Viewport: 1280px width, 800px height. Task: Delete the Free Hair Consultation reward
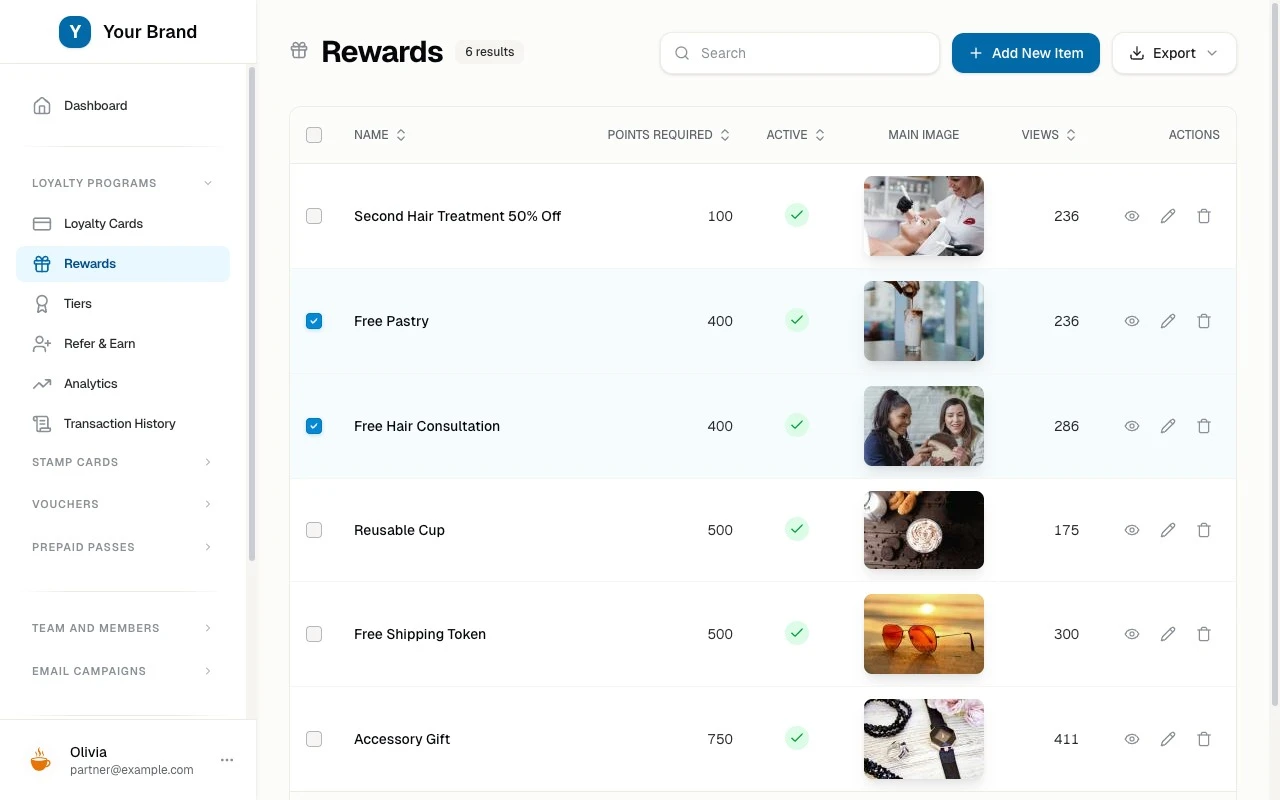(1204, 426)
